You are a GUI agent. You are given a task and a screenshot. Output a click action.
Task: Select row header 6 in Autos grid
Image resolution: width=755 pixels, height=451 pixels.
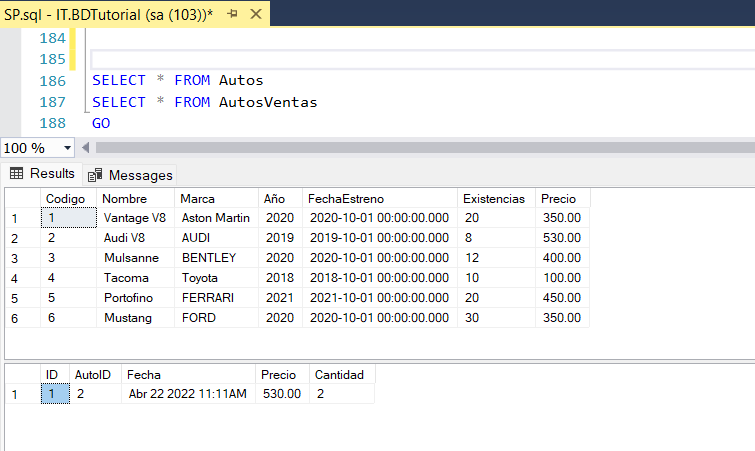23,318
